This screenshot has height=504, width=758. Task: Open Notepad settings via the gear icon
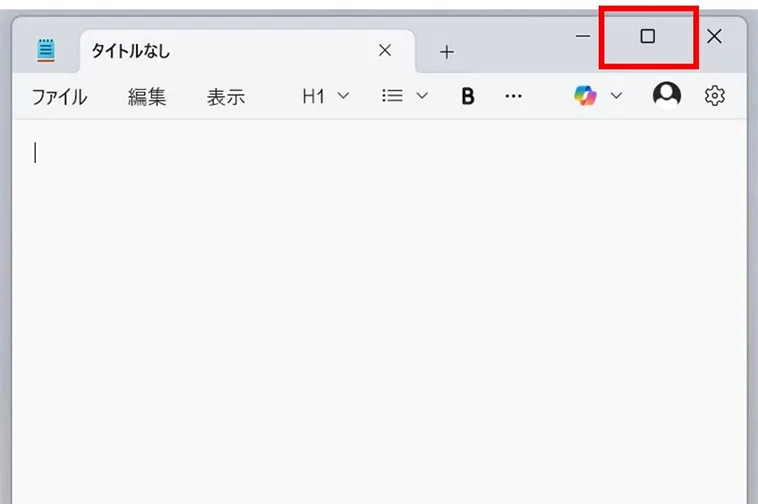714,96
